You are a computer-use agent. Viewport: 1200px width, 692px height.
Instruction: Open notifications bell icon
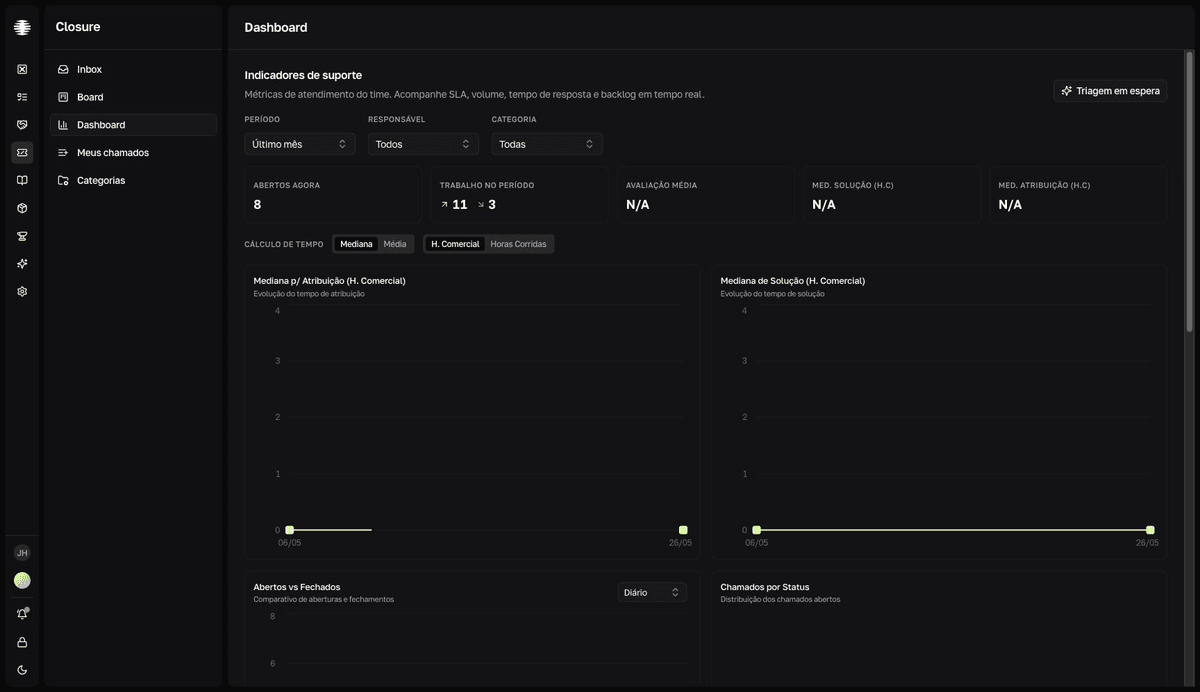22,614
